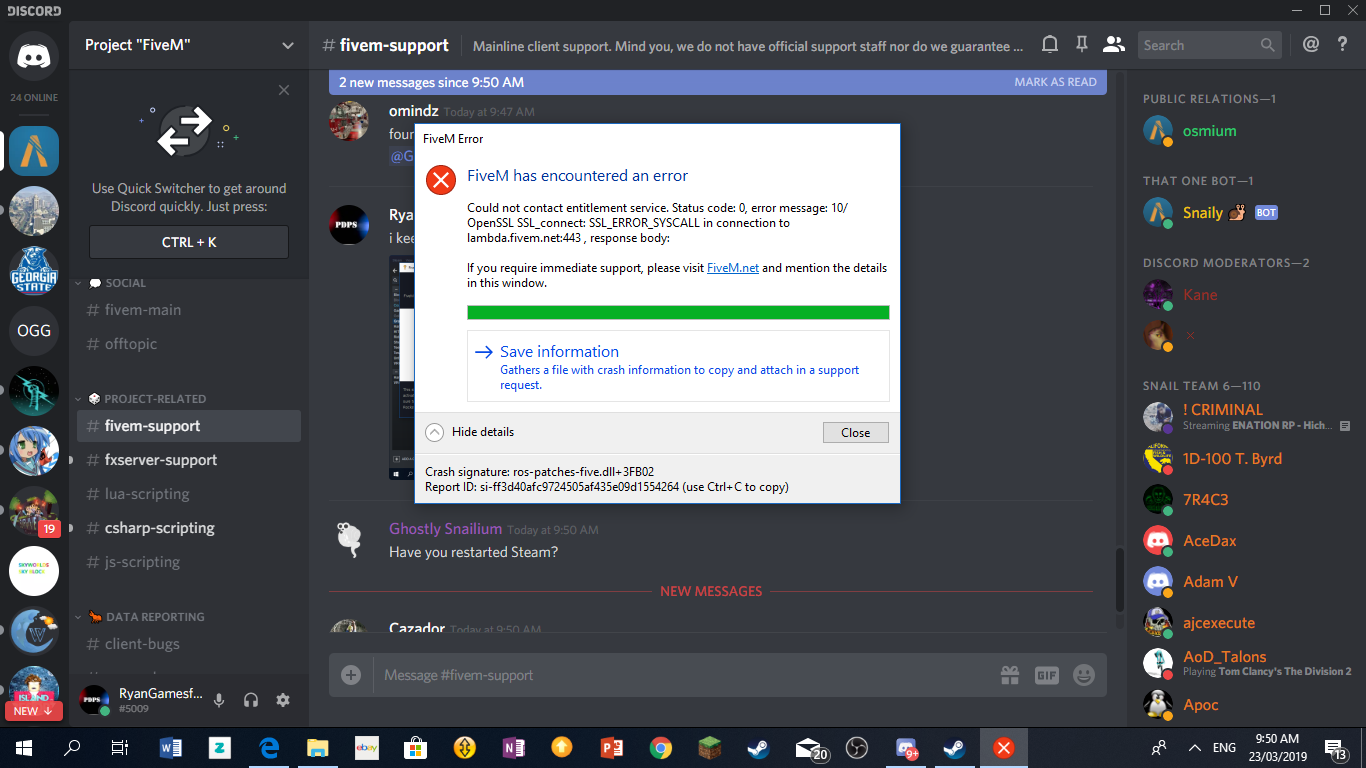Show pinned messages pin icon
Image resolution: width=1366 pixels, height=768 pixels.
1081,44
